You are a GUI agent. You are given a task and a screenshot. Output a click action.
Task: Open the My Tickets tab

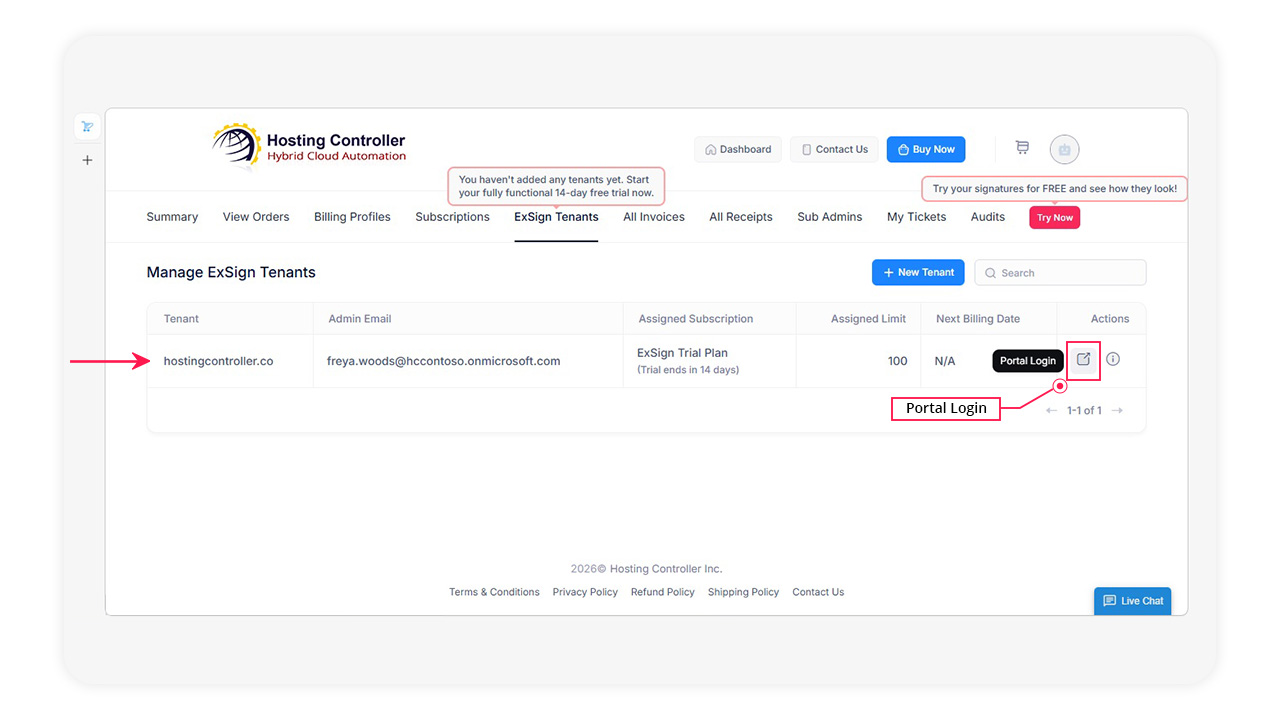(916, 217)
